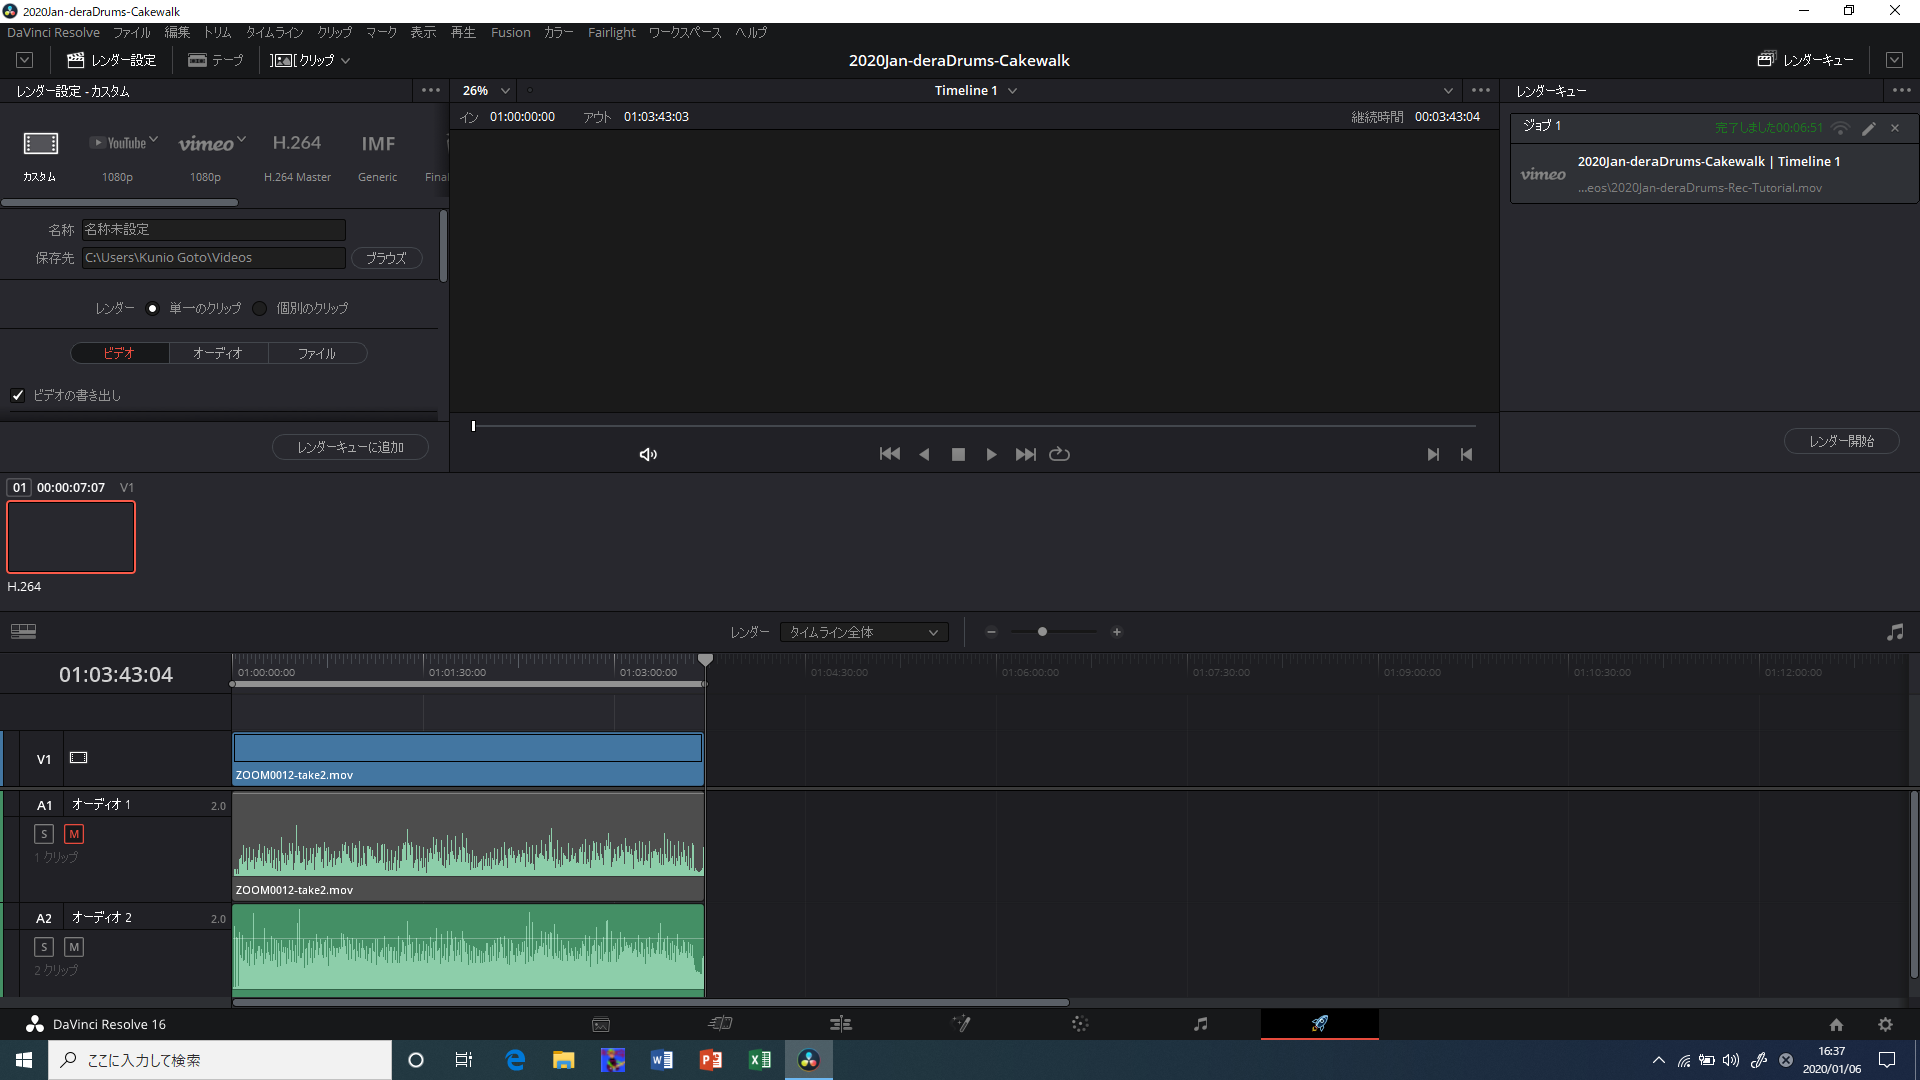The image size is (1920, 1080).
Task: Toggle export video (ビデオの書き出し) checkbox
Action: pyautogui.click(x=18, y=395)
